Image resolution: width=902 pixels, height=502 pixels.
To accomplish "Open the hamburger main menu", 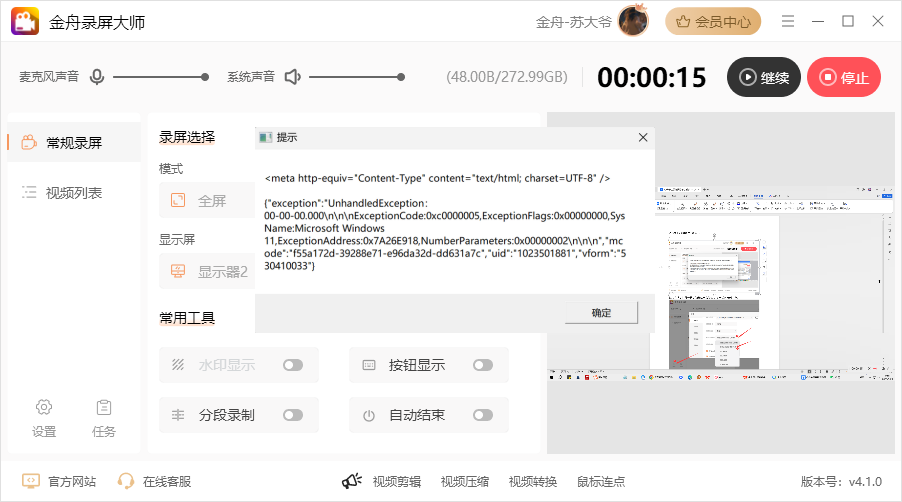I will click(788, 21).
